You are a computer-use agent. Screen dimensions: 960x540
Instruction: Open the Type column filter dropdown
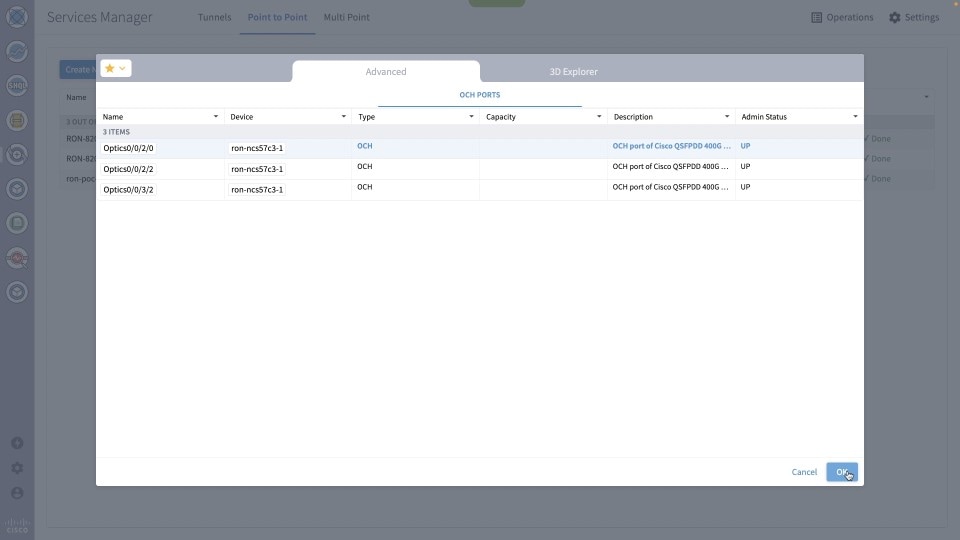click(x=471, y=116)
